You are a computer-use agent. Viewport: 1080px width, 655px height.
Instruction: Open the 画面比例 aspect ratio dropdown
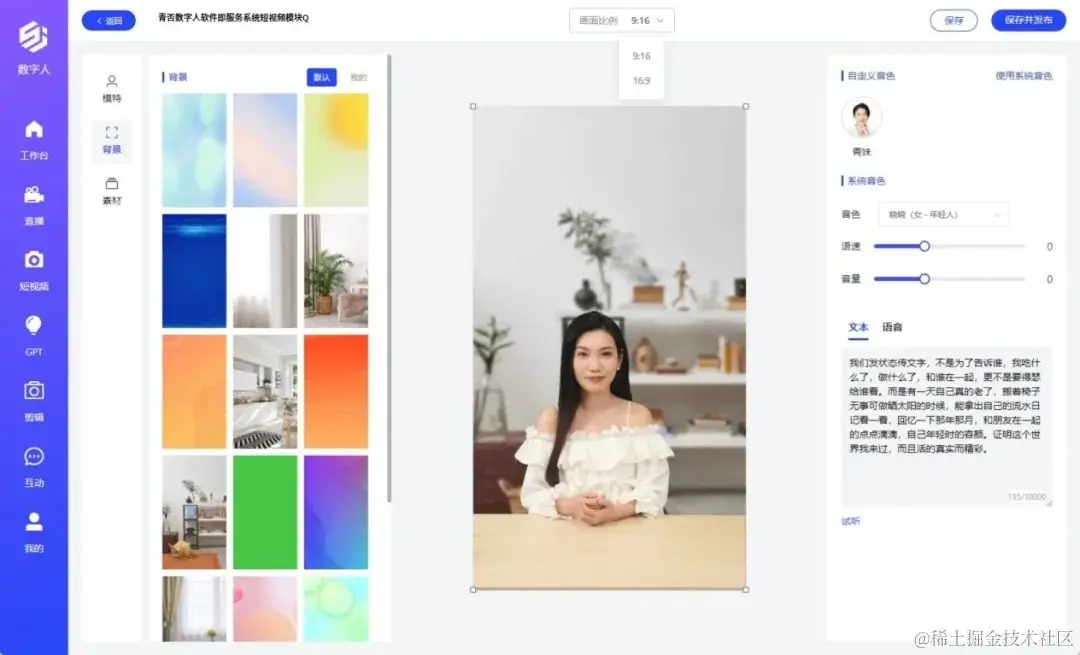click(622, 21)
